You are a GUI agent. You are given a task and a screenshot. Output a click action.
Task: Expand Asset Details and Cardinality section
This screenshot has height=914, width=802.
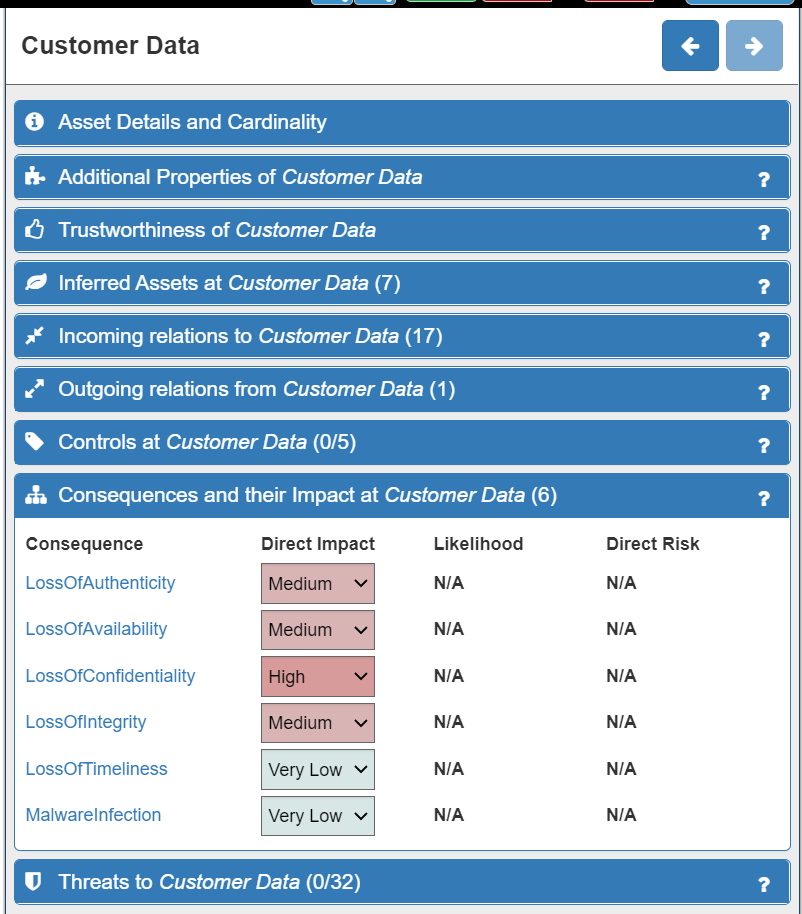[402, 122]
